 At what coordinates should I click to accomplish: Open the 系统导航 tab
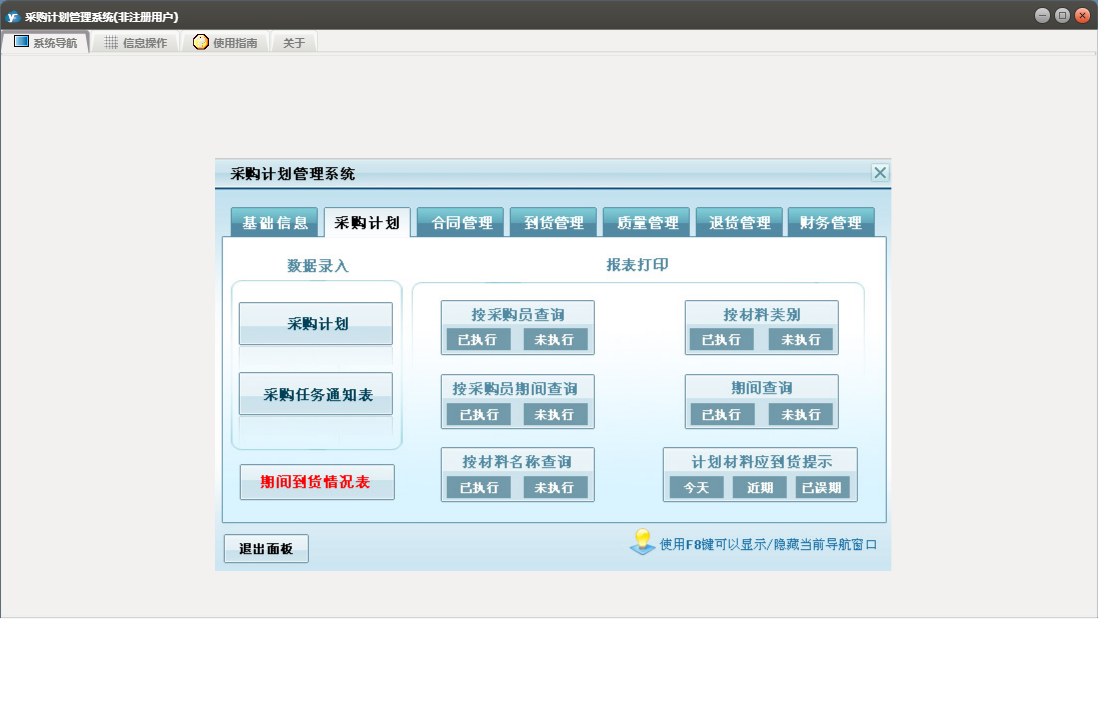[45, 43]
